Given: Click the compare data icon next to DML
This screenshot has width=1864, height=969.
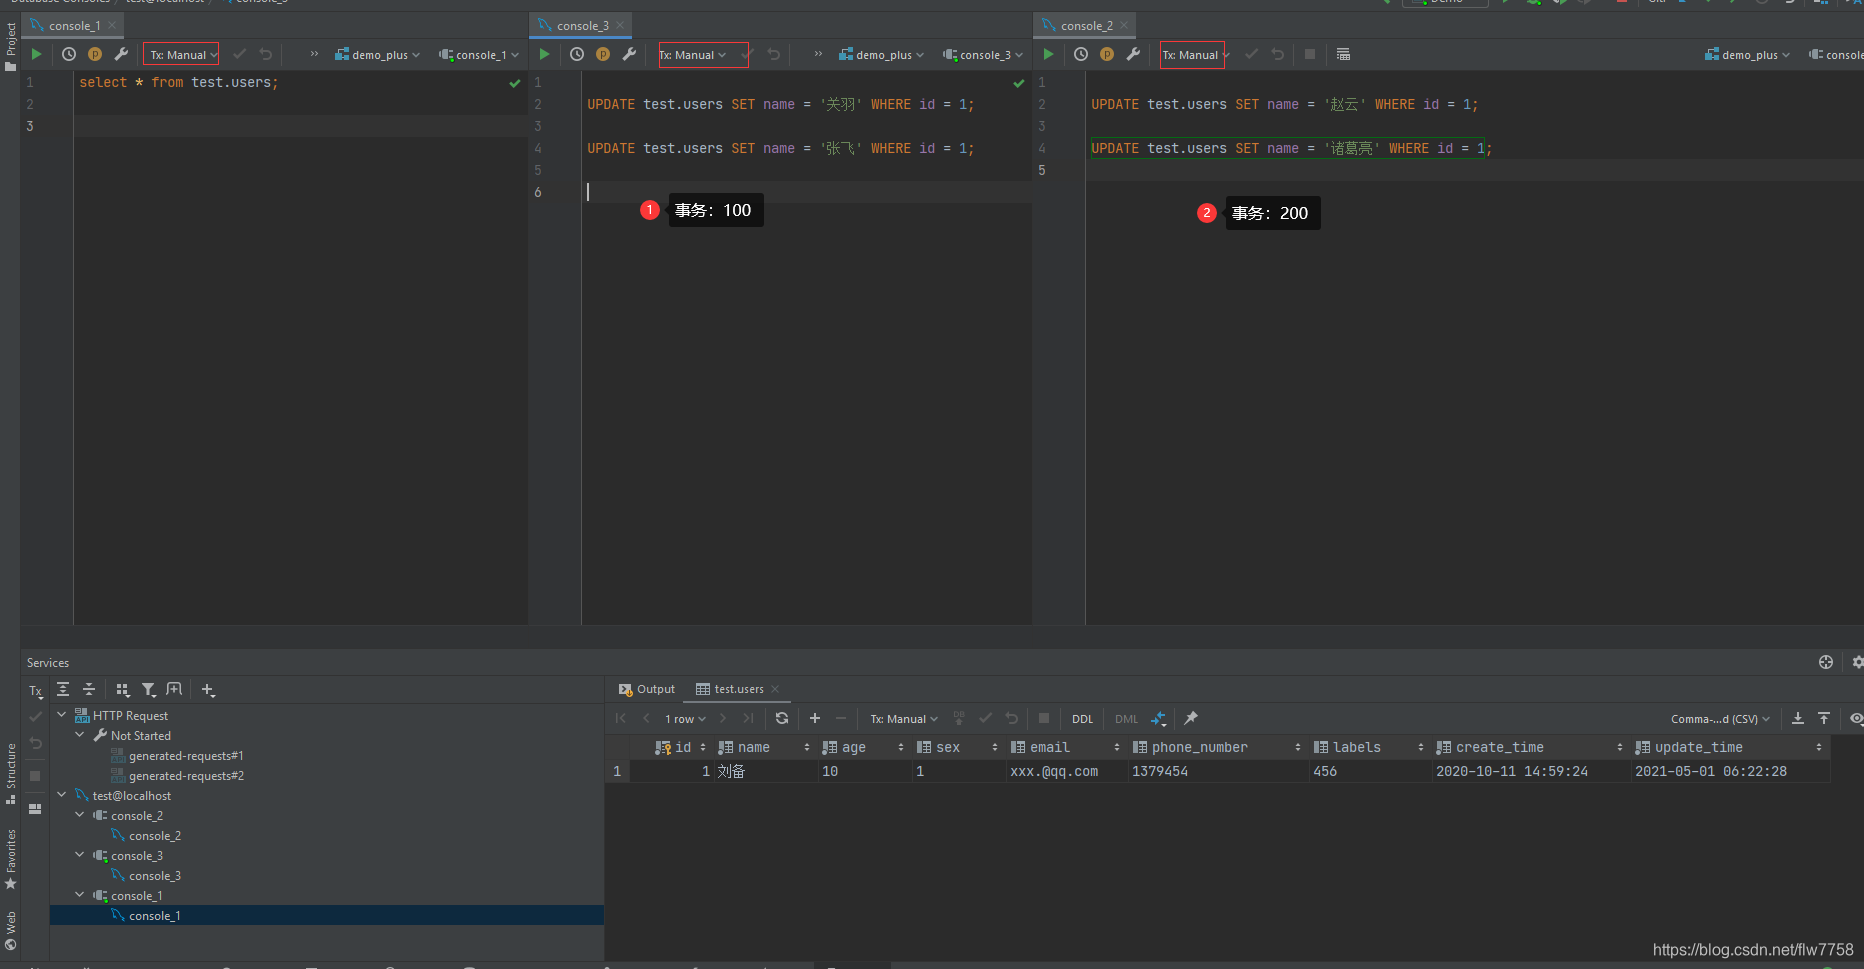Looking at the screenshot, I should click(1158, 718).
